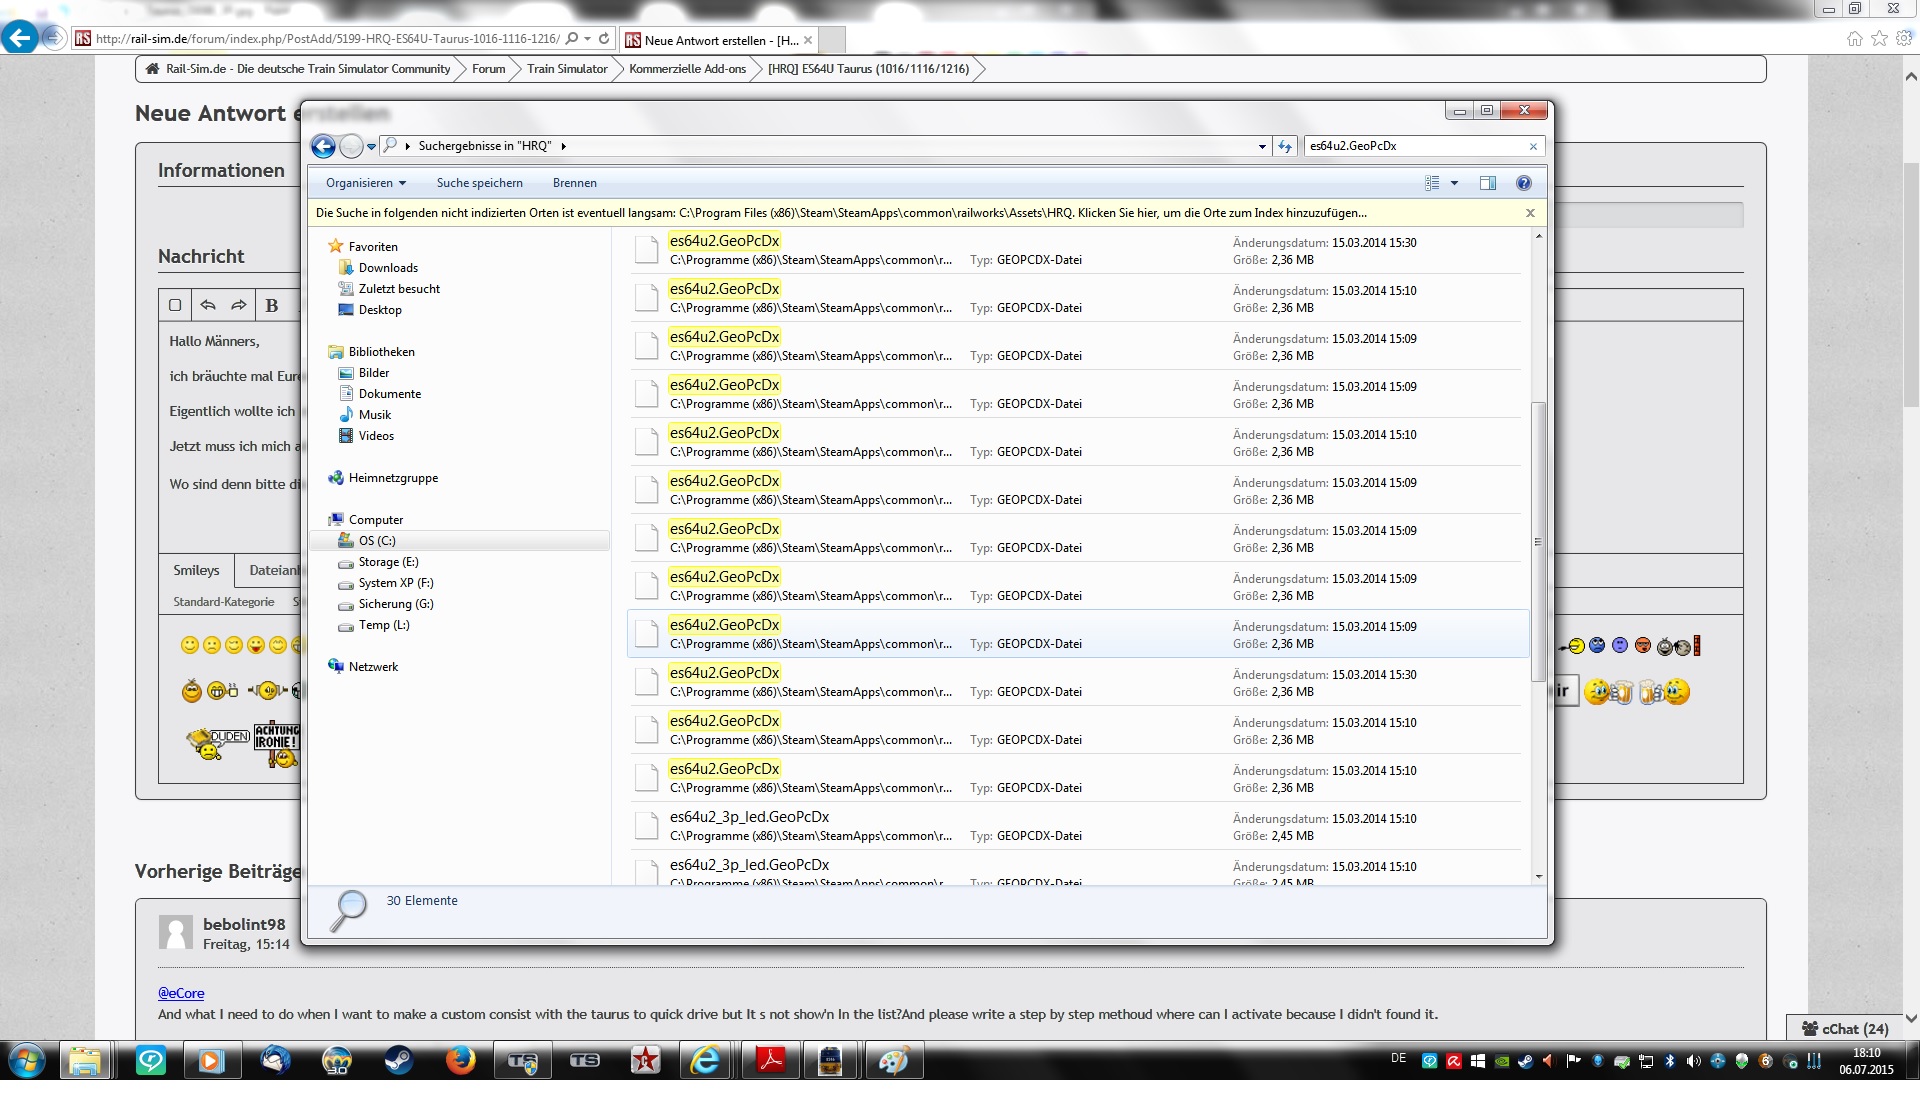Click the bold B editor icon
This screenshot has height=1104, width=1920.
coord(271,305)
